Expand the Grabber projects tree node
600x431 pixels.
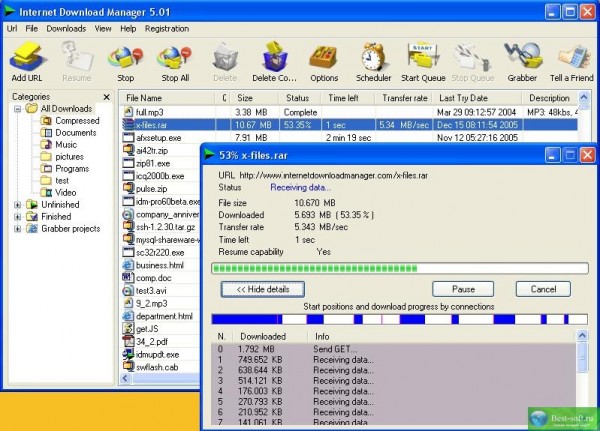[18, 228]
